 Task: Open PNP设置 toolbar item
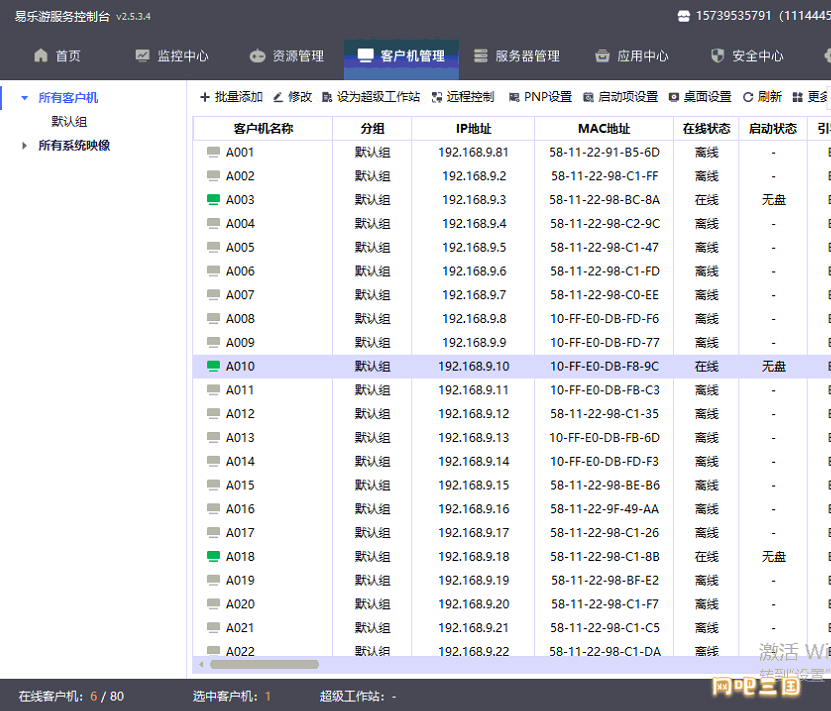tap(541, 97)
